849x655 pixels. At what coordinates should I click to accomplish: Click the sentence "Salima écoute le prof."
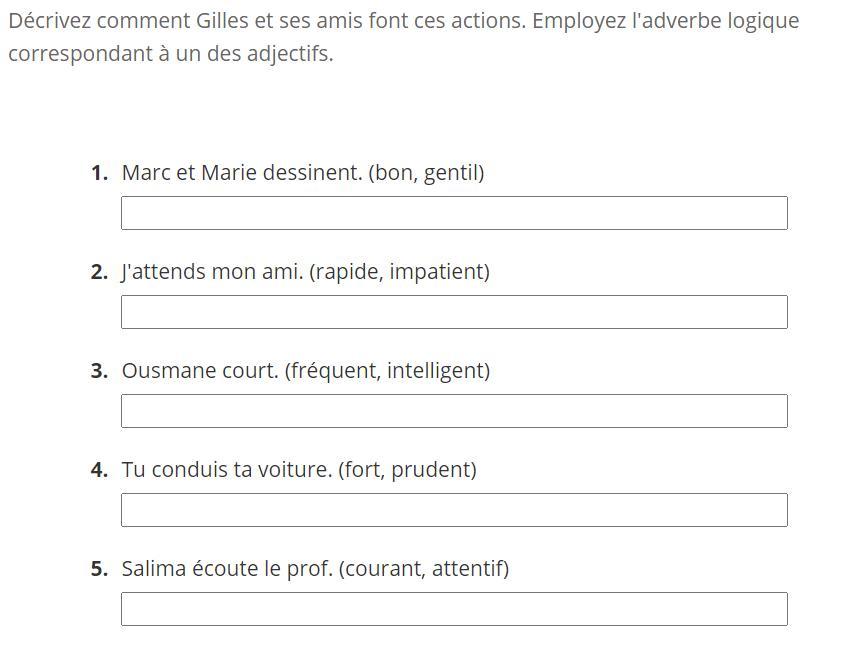(x=227, y=569)
